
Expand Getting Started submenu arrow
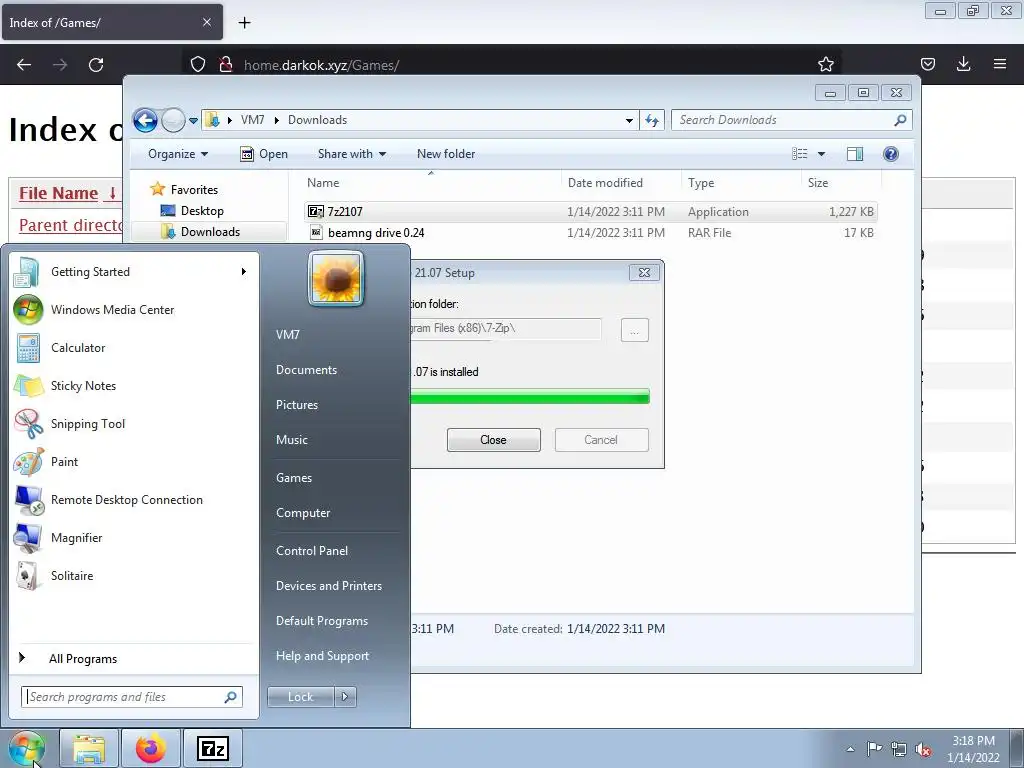tap(244, 272)
